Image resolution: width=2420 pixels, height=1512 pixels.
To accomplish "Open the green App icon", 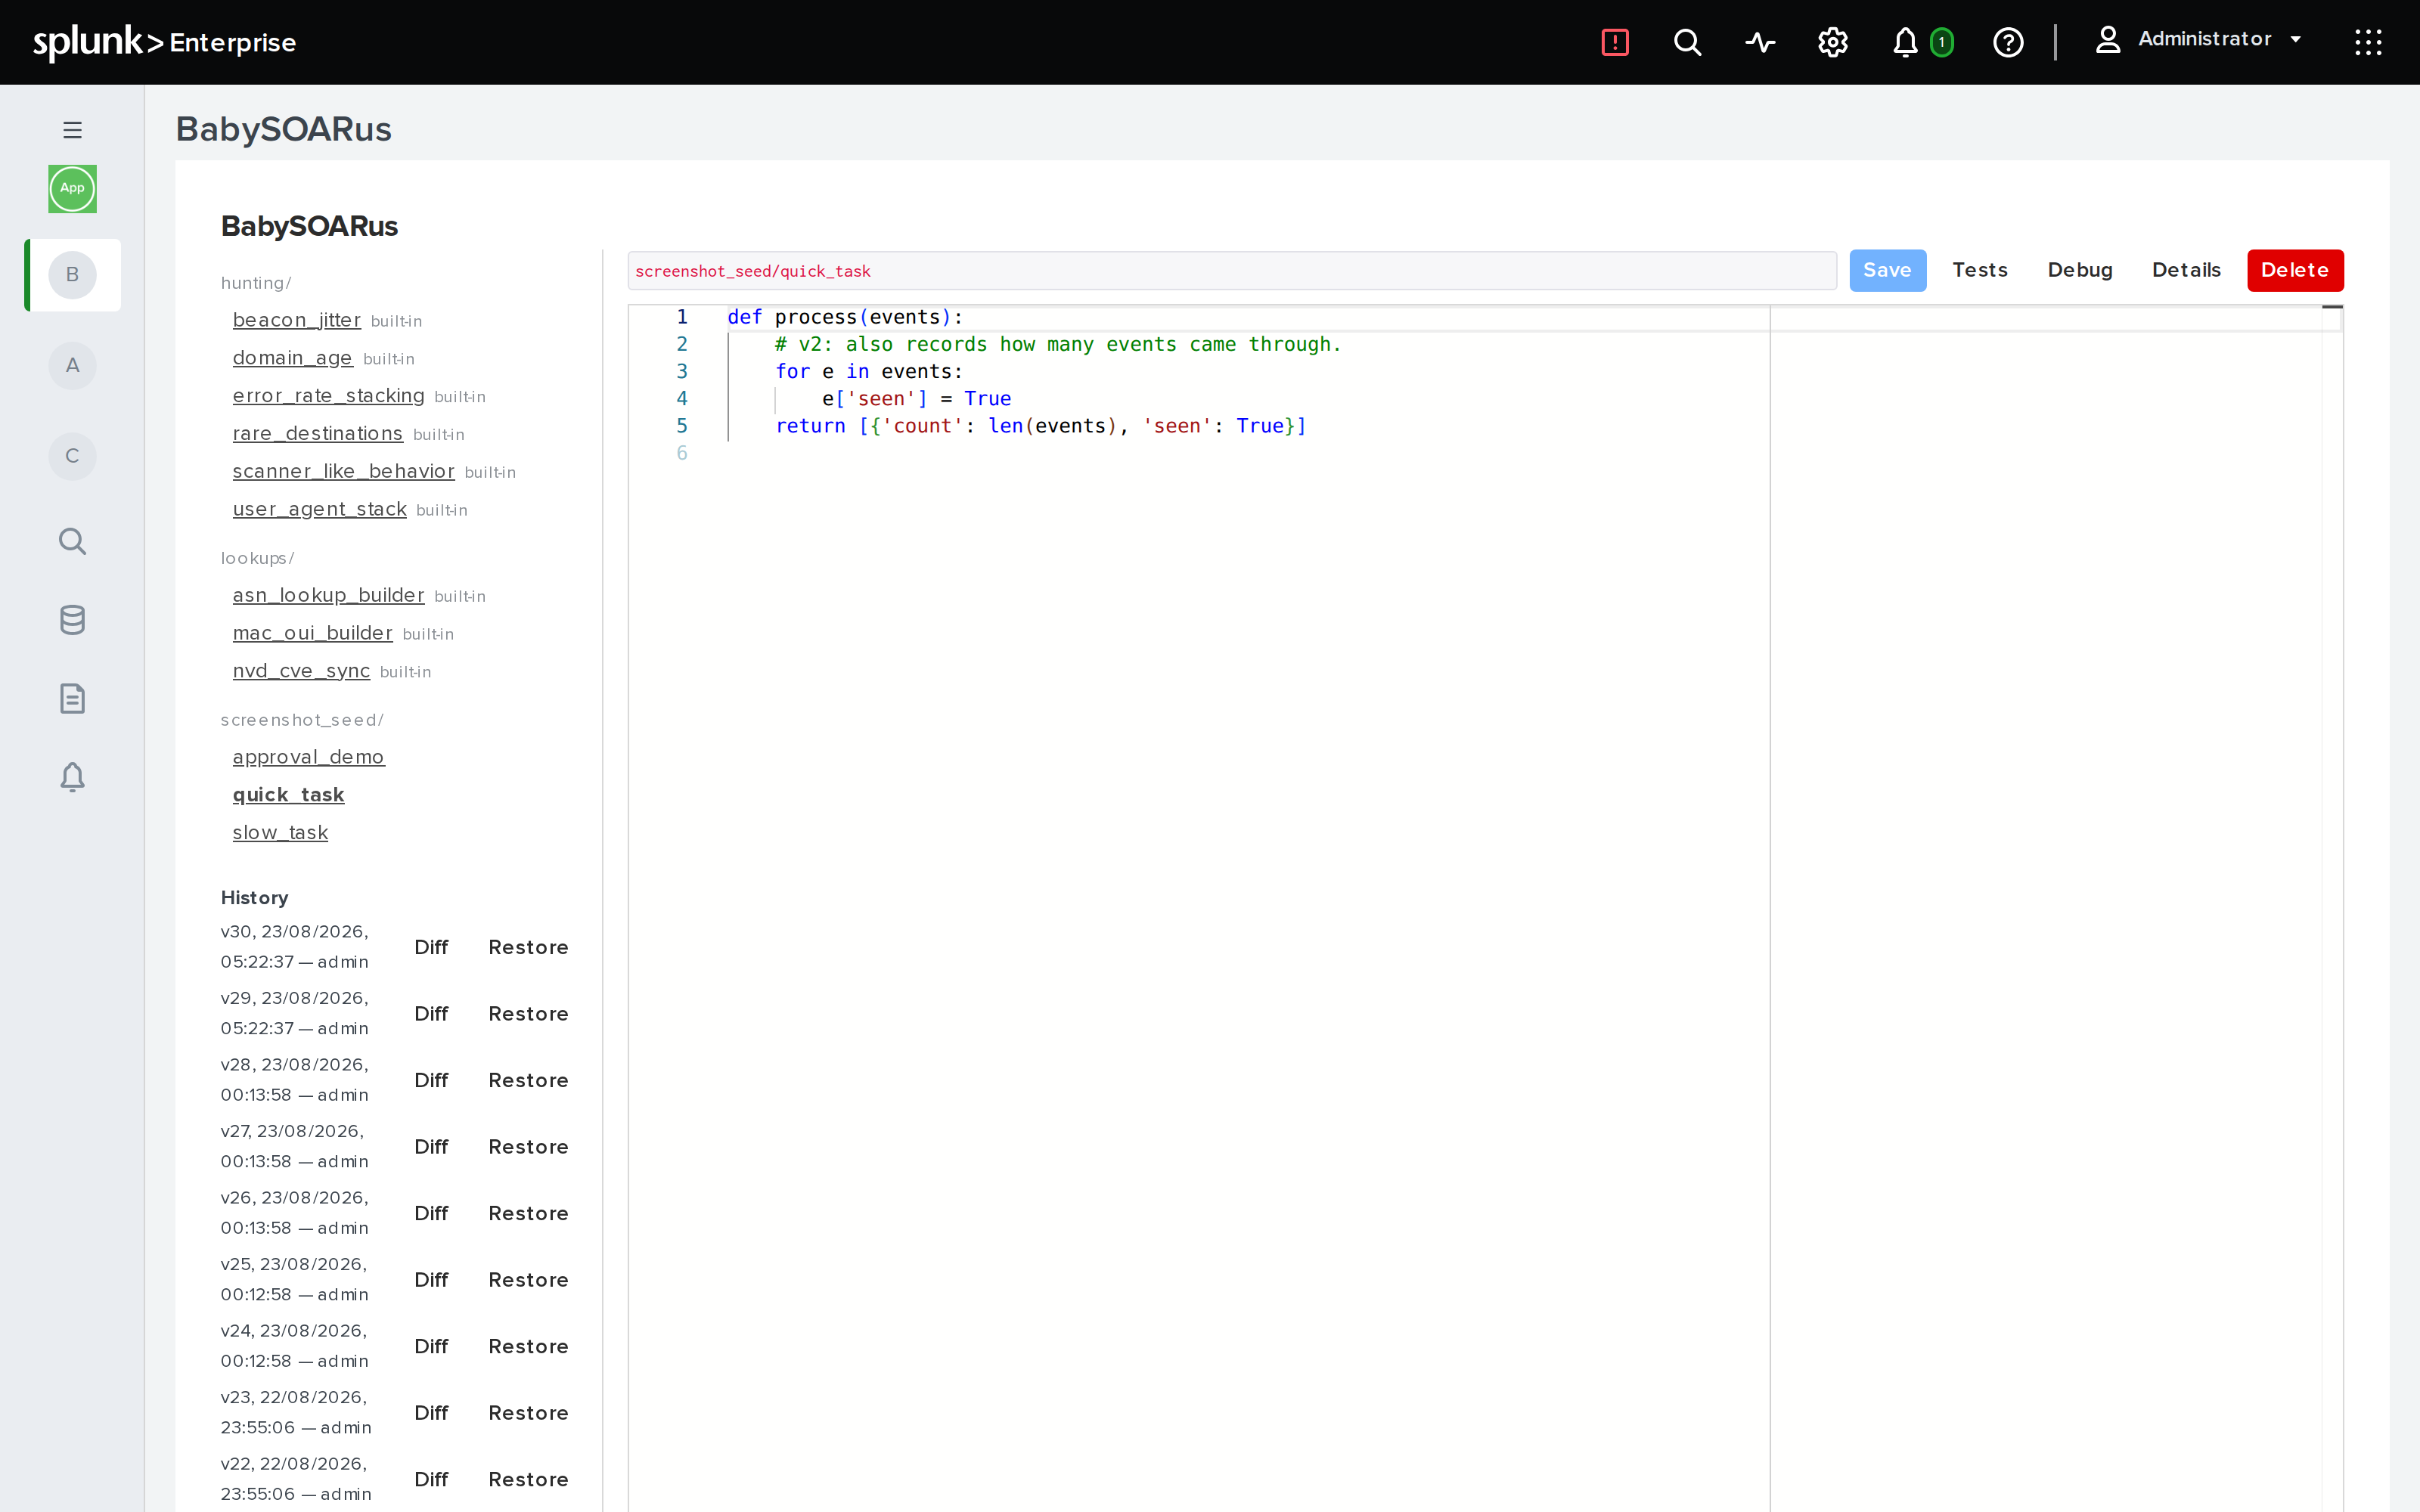I will tap(72, 189).
